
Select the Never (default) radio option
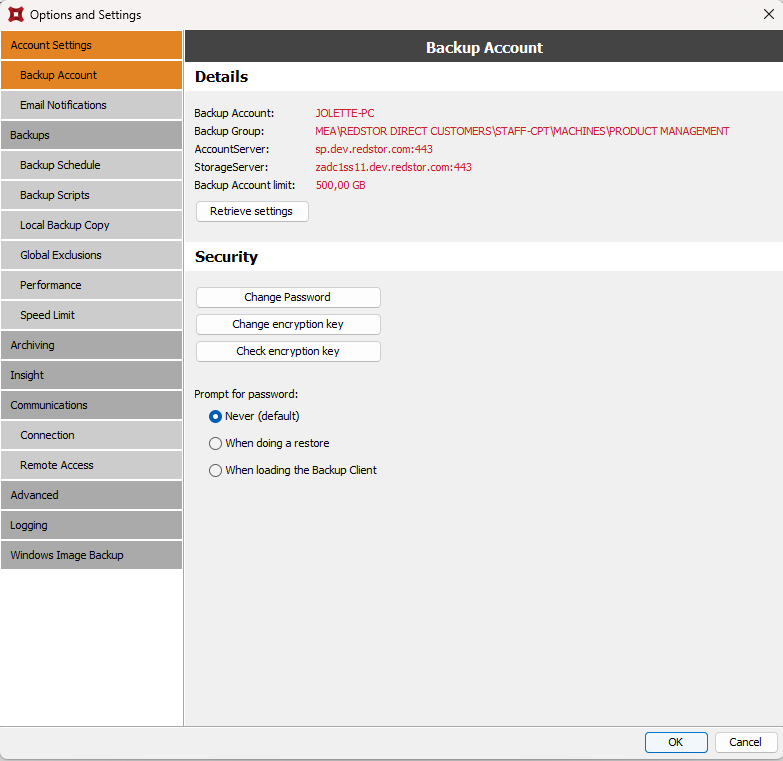coord(215,416)
